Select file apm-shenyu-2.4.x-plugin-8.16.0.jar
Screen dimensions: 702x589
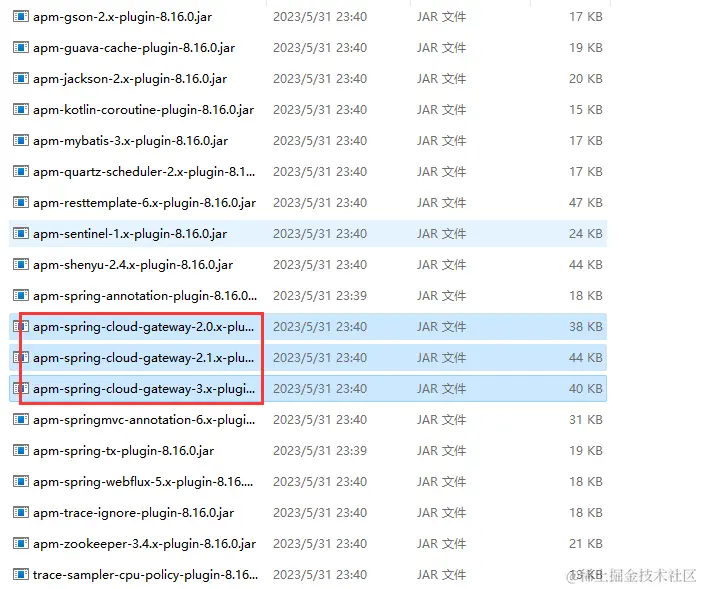click(x=133, y=265)
